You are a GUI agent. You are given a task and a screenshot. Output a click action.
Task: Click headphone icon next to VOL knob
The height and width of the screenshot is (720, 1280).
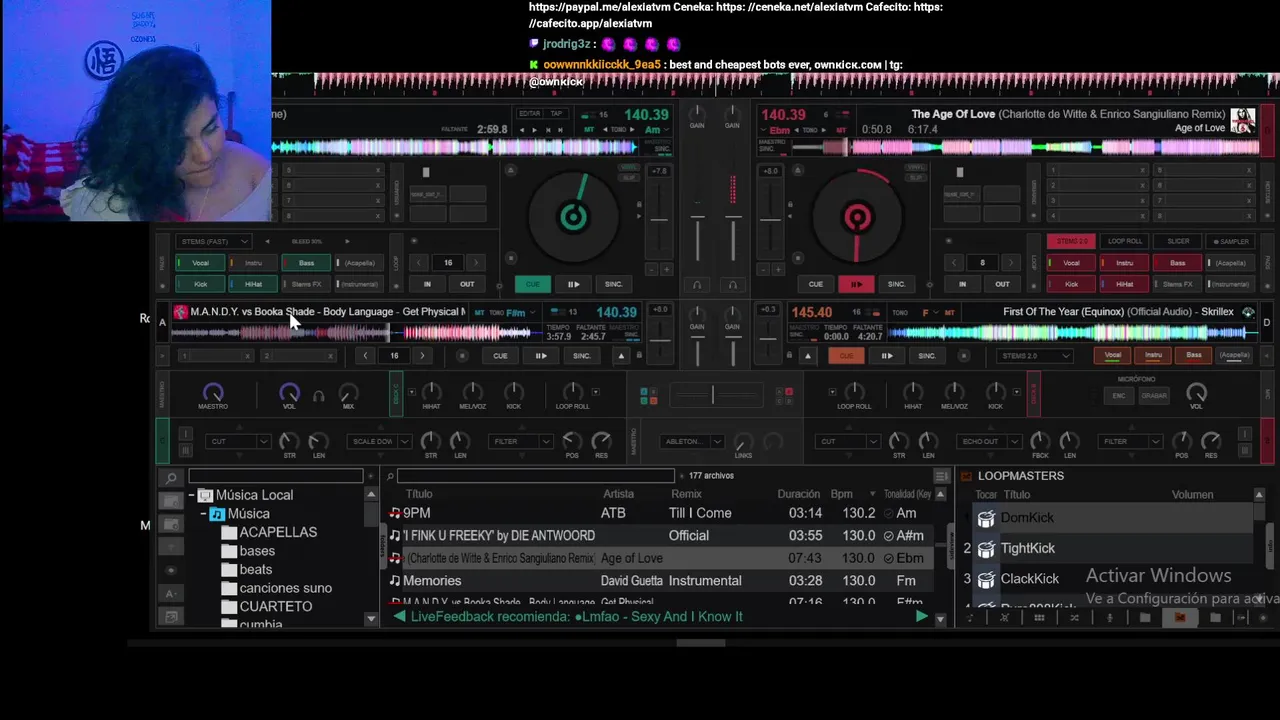318,396
